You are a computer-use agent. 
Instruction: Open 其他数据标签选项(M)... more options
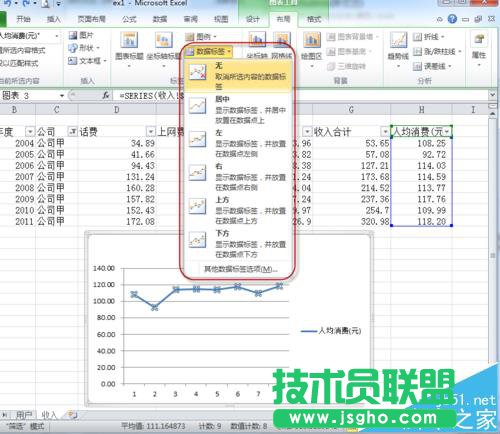(x=241, y=269)
